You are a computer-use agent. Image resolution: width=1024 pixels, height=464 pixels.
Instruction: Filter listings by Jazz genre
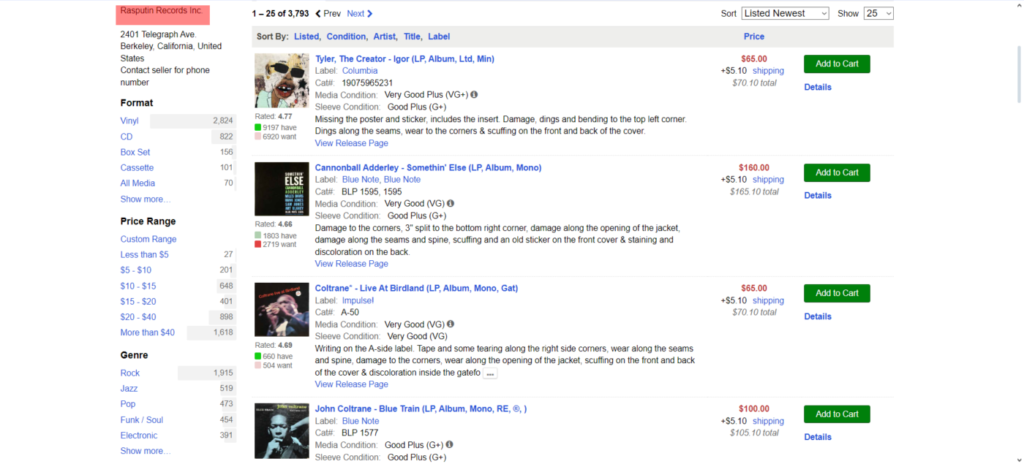(x=130, y=388)
